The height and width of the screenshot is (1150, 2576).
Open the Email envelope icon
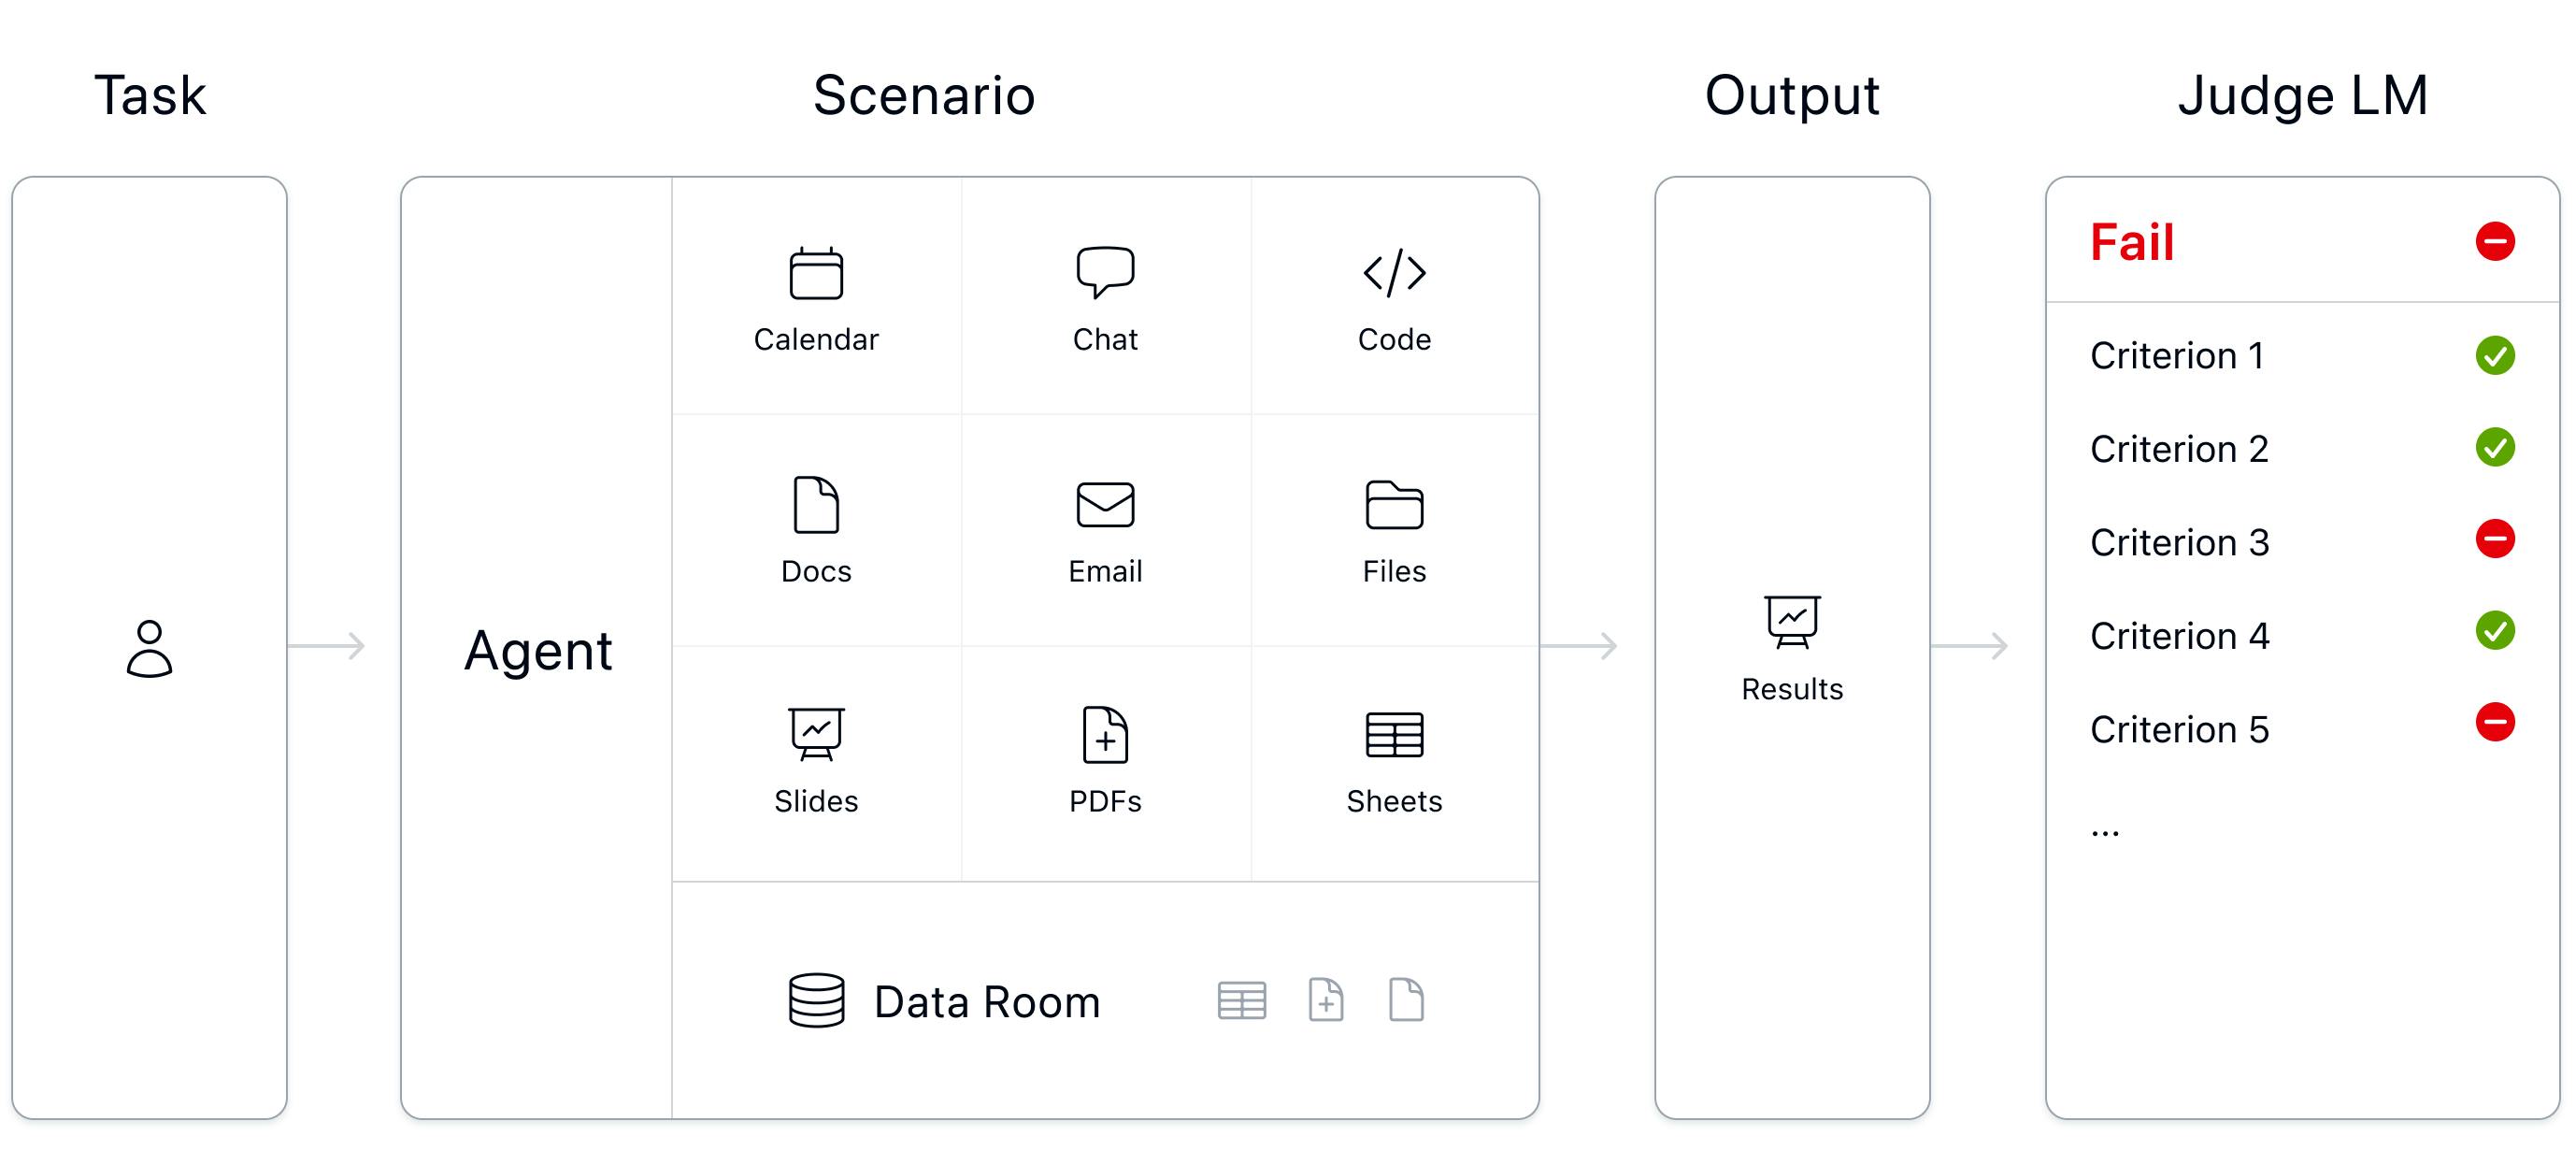(x=1105, y=505)
